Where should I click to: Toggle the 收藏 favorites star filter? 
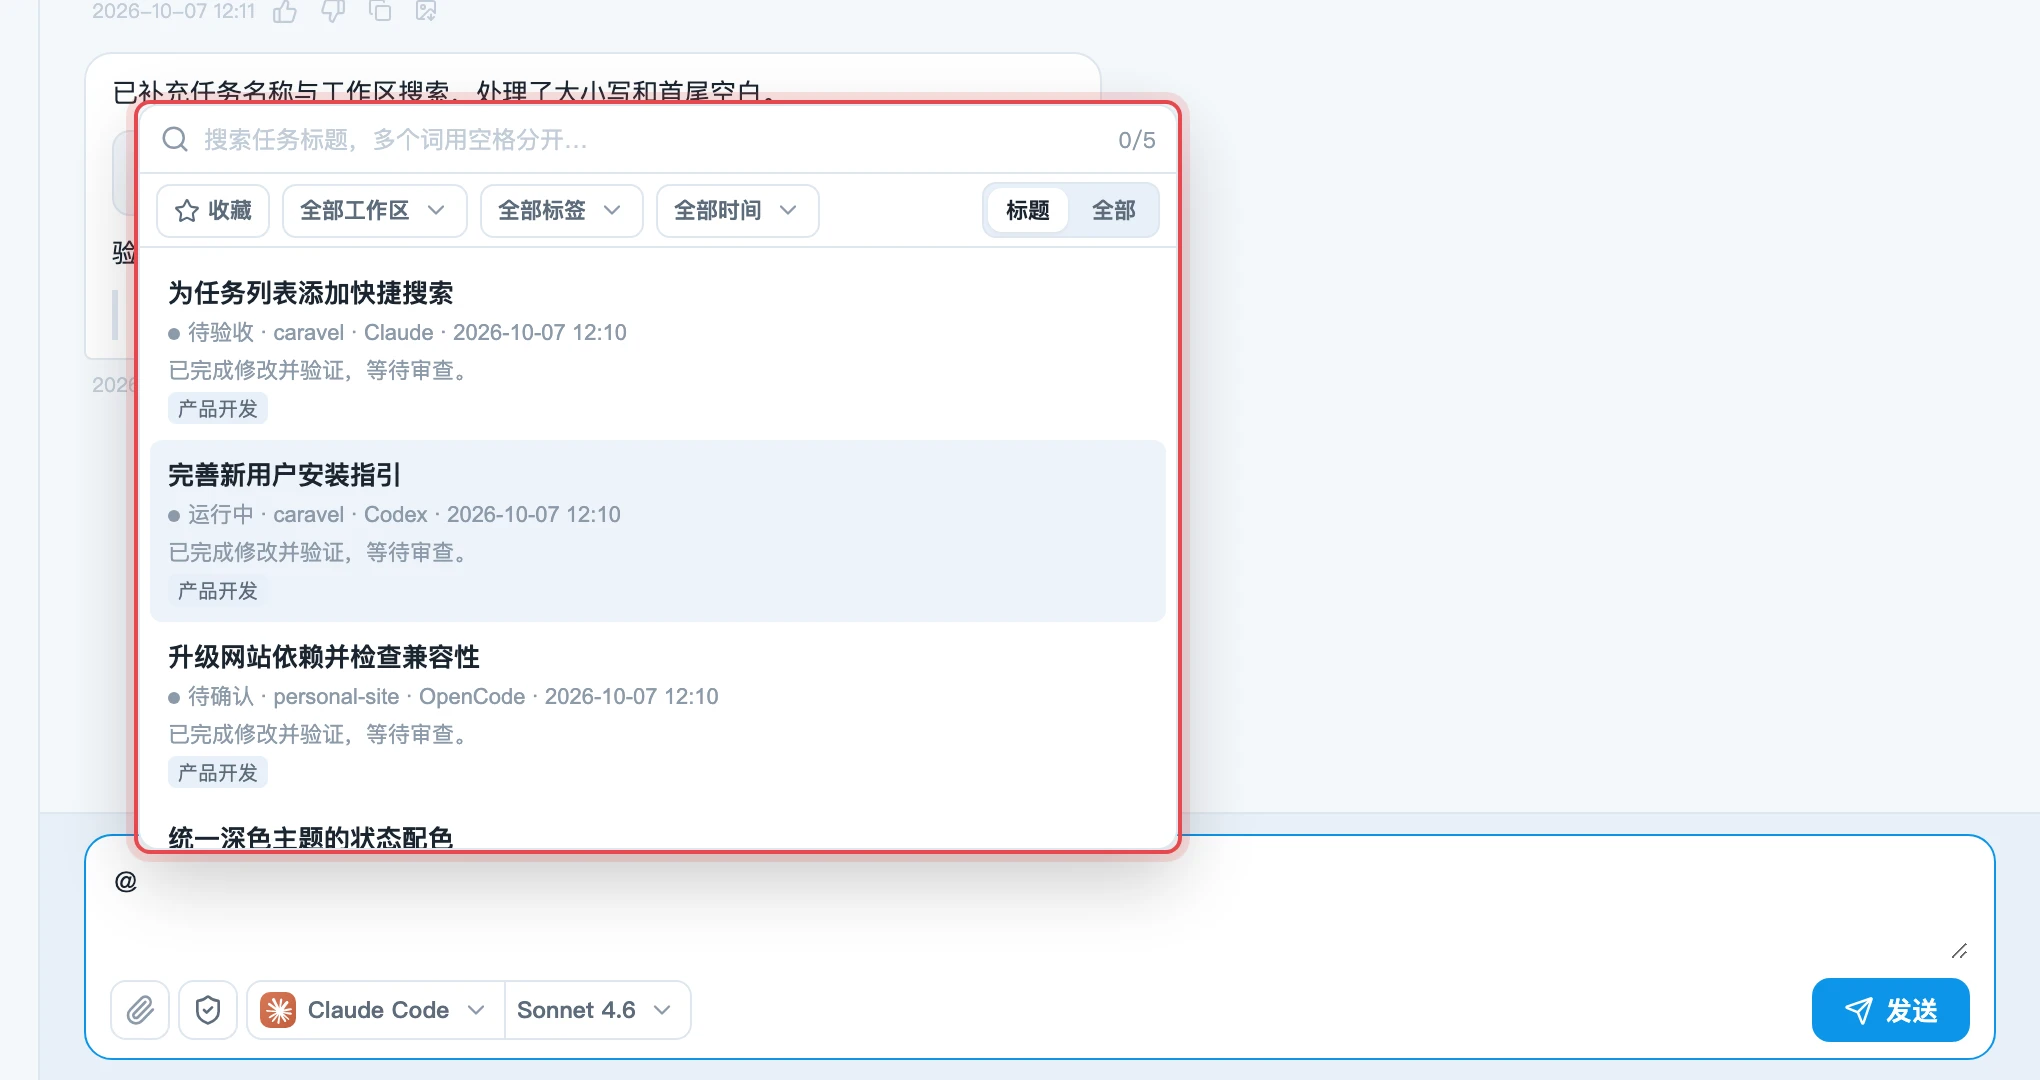(213, 210)
